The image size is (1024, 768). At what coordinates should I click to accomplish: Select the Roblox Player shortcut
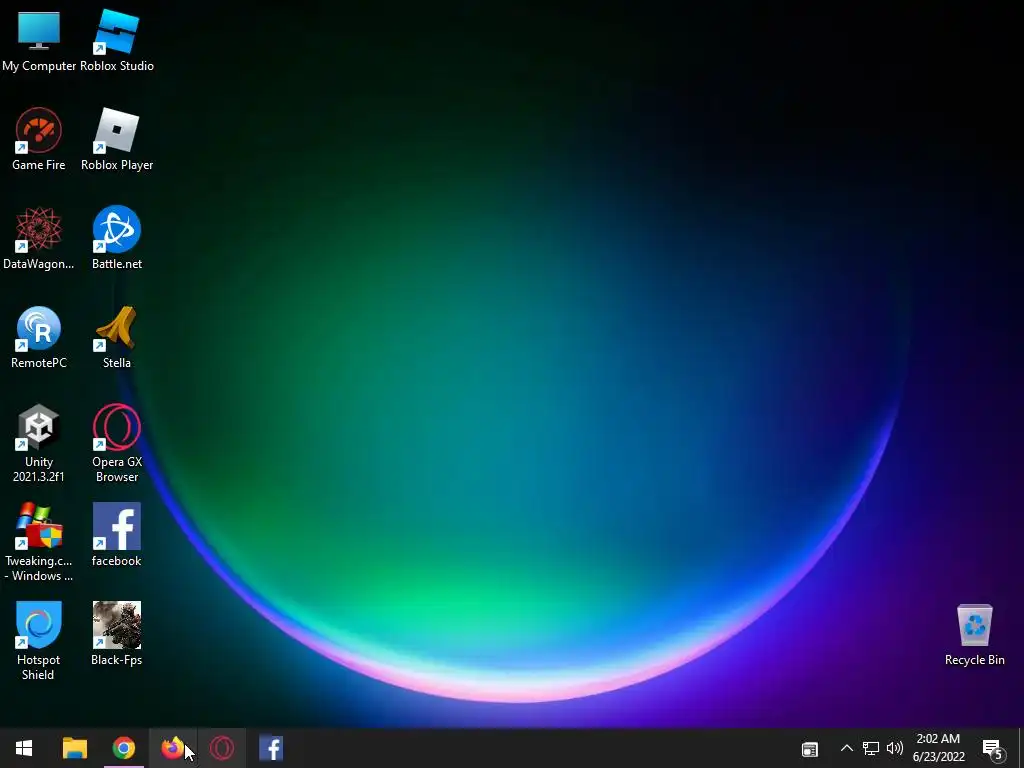pyautogui.click(x=117, y=140)
